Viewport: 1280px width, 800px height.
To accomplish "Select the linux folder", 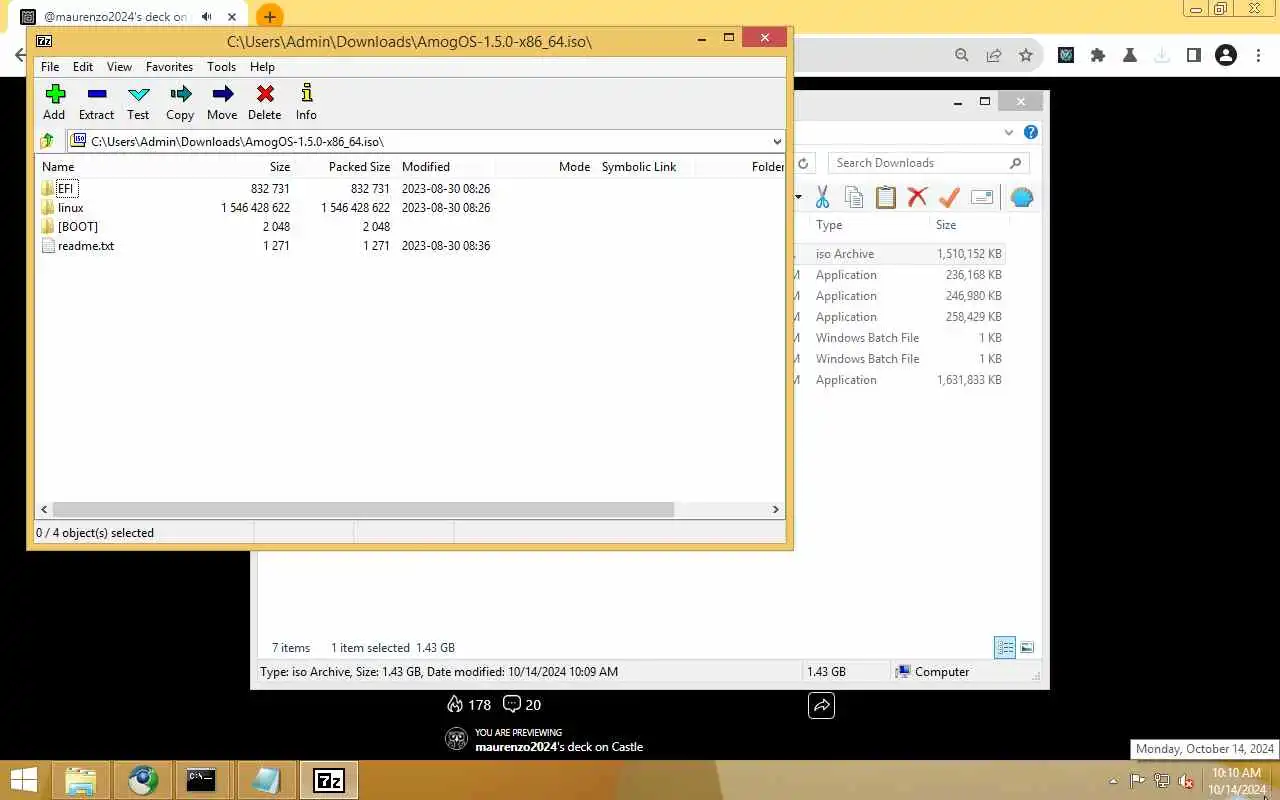I will (71, 208).
